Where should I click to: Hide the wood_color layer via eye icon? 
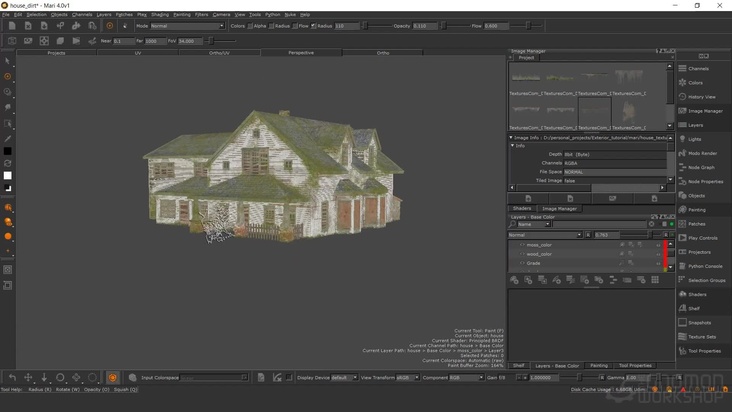point(522,254)
